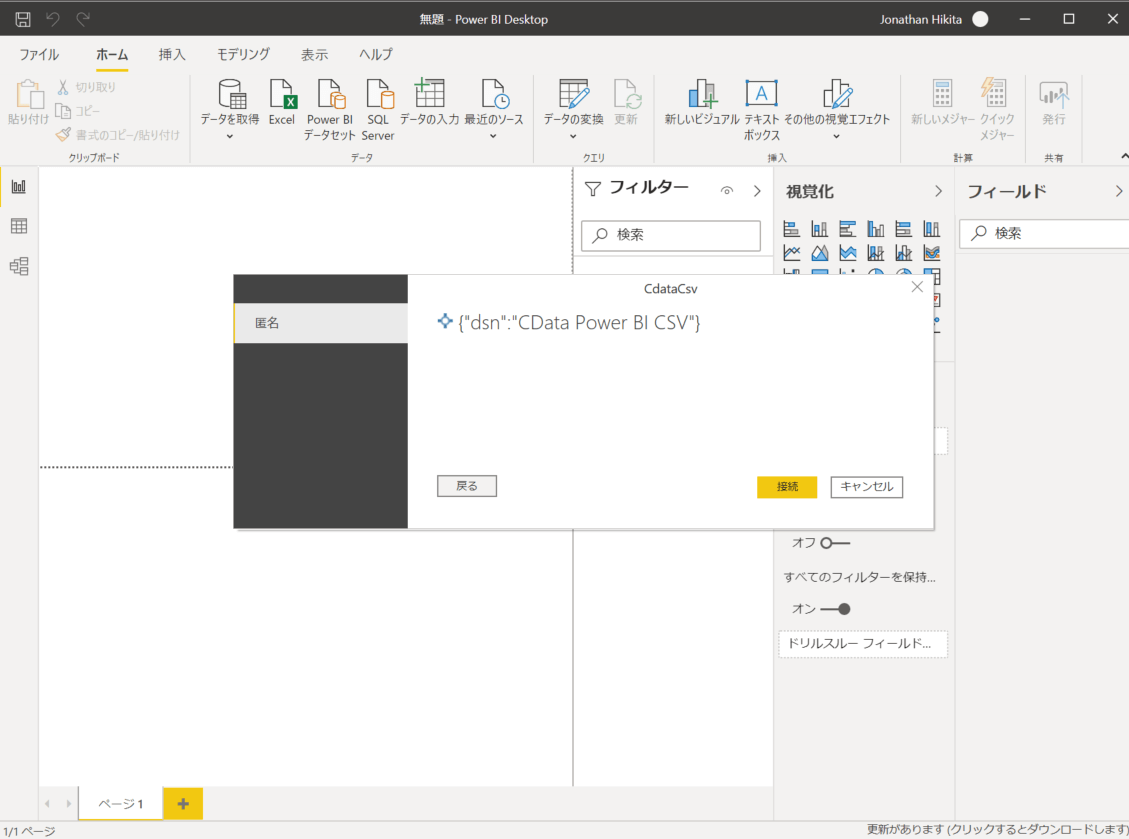Collapse the 視覚化 pane chevron
Viewport: 1129px width, 839px height.
click(938, 191)
